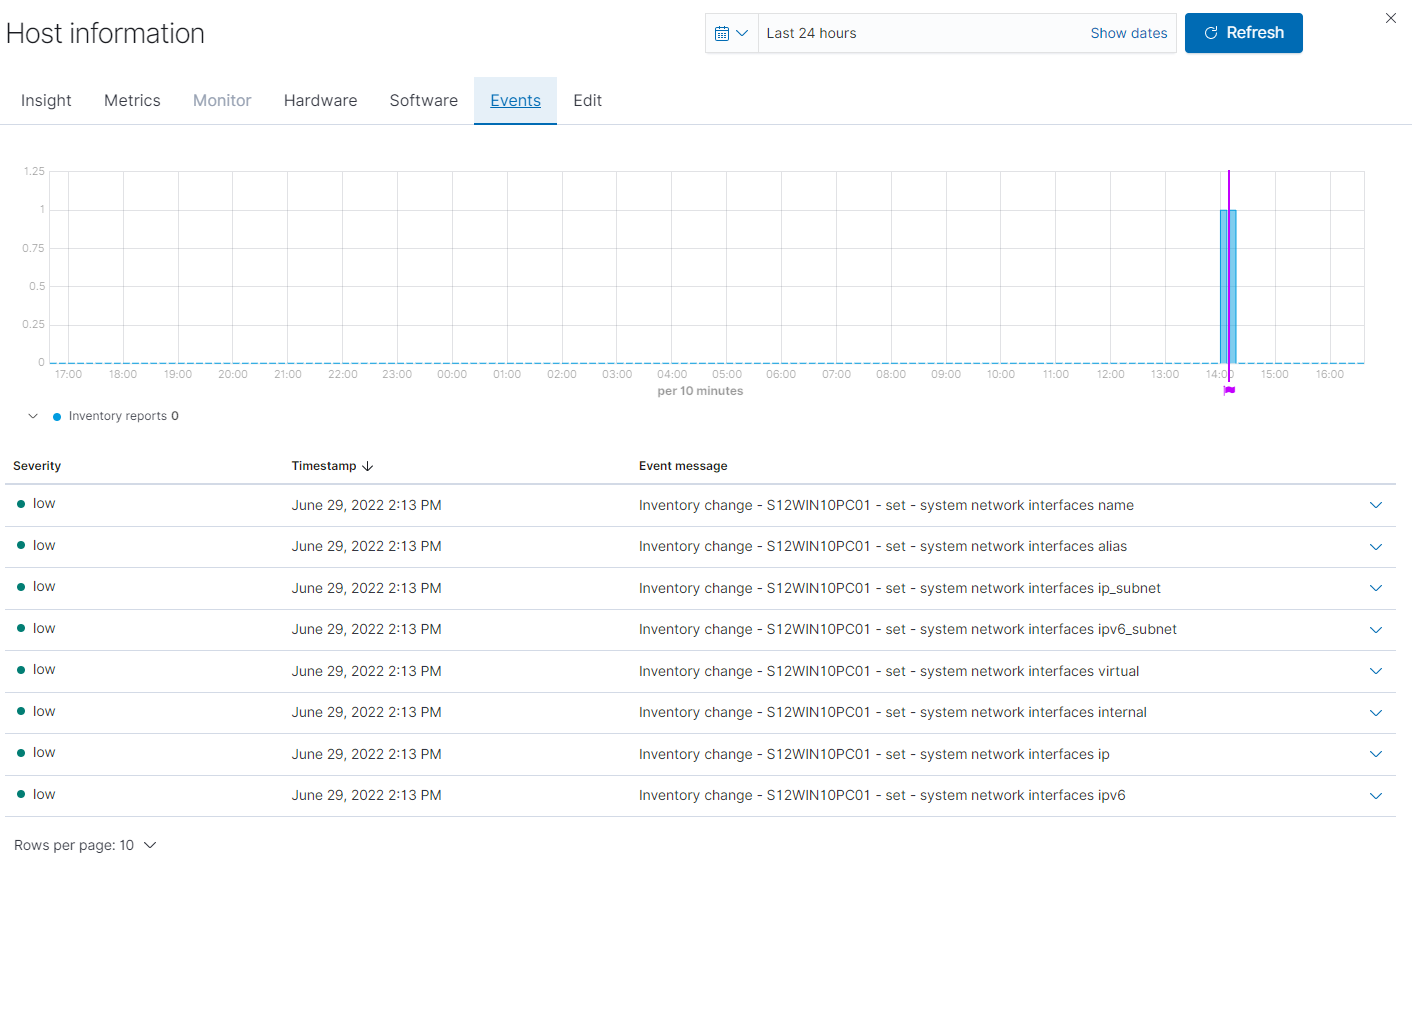This screenshot has height=1018, width=1412.
Task: Click the purple flag marker below chart
Action: coord(1229,390)
